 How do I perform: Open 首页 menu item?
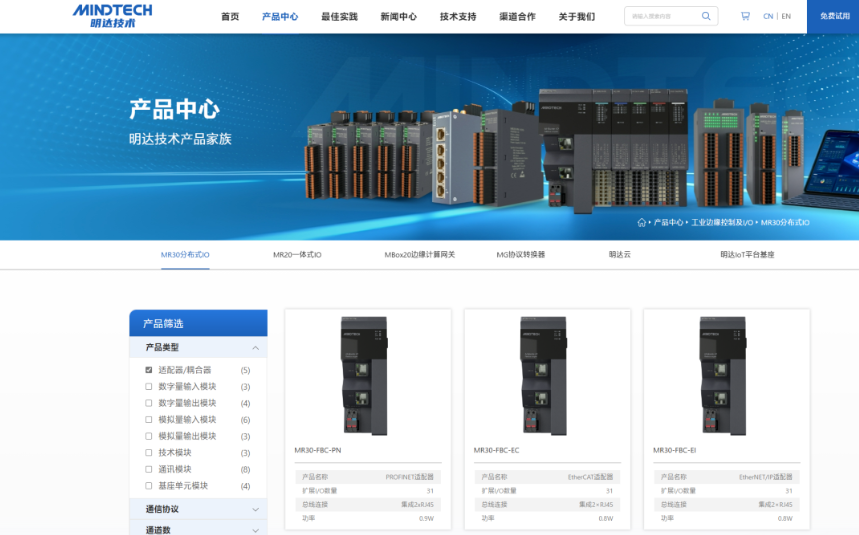coord(230,16)
